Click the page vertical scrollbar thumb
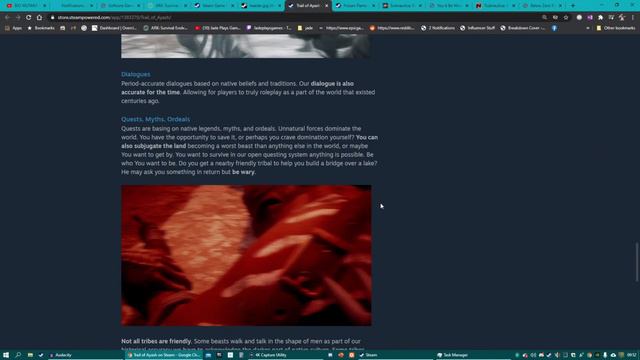The height and width of the screenshot is (360, 640). [x=636, y=262]
